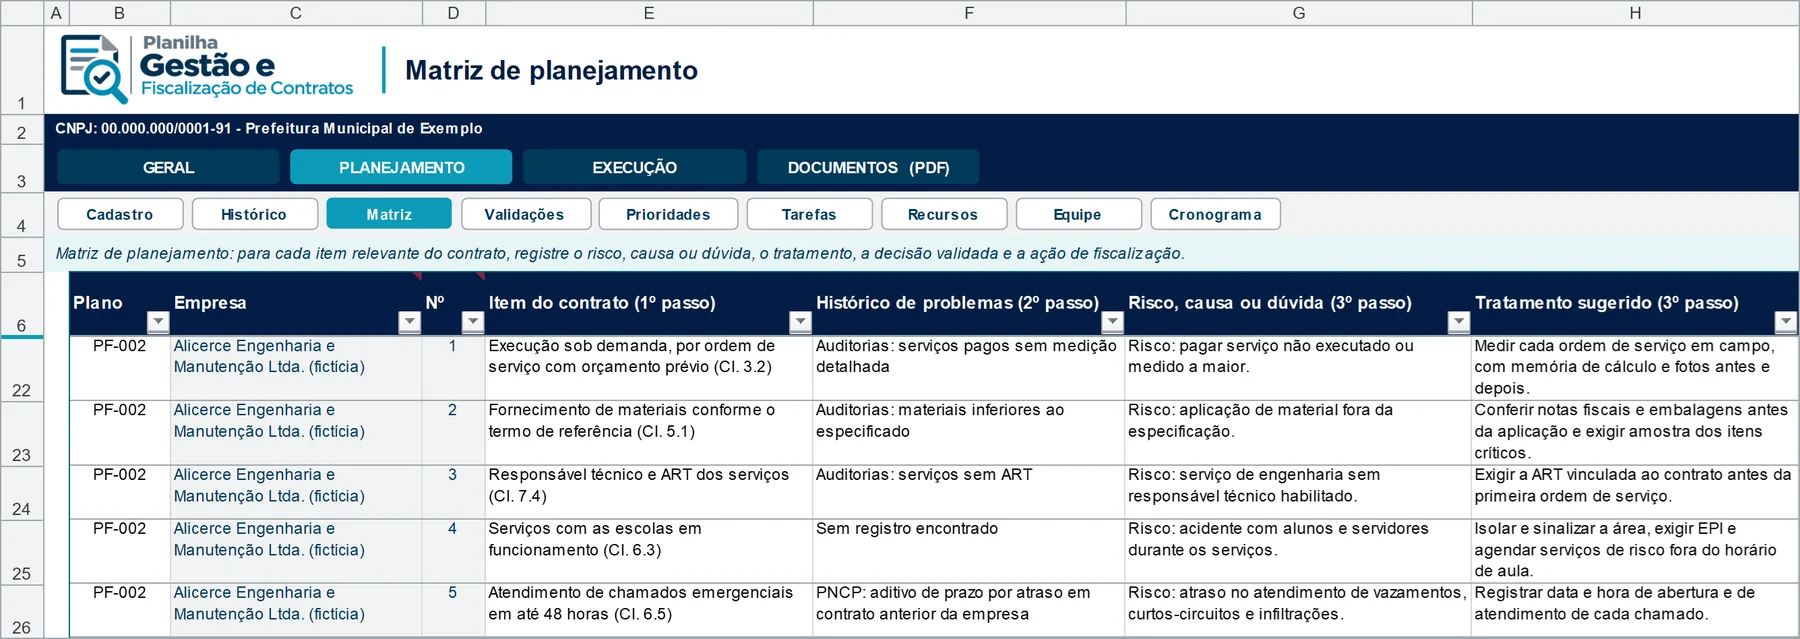Screen dimensions: 1800x639
Task: Open the Risco, causa ou dúvida filter dropdown
Action: [x=1459, y=322]
